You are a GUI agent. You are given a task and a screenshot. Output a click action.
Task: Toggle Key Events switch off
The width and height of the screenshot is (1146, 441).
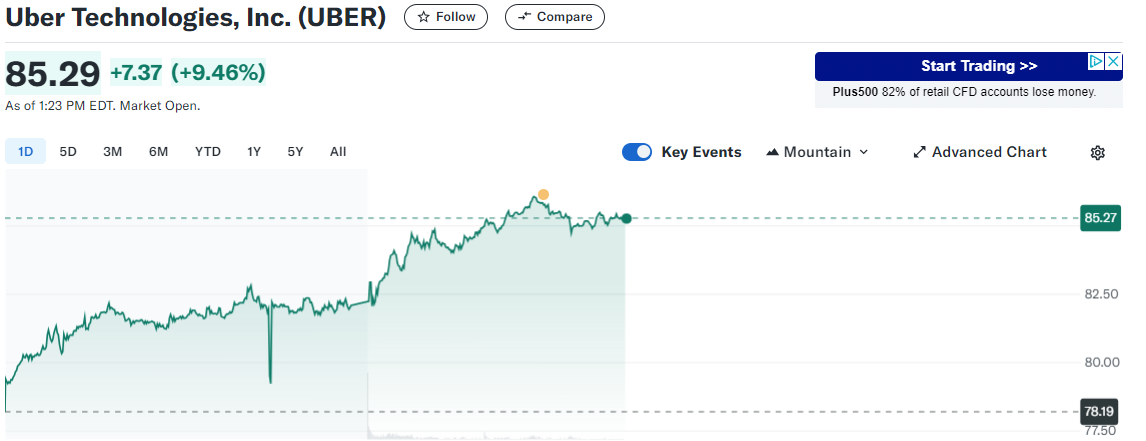pos(637,152)
